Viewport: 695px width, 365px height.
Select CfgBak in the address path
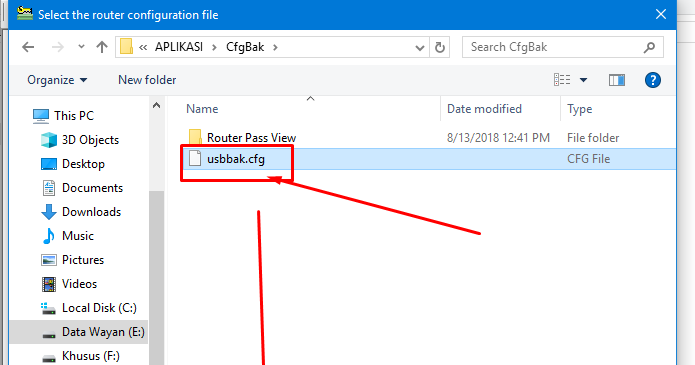click(x=245, y=47)
